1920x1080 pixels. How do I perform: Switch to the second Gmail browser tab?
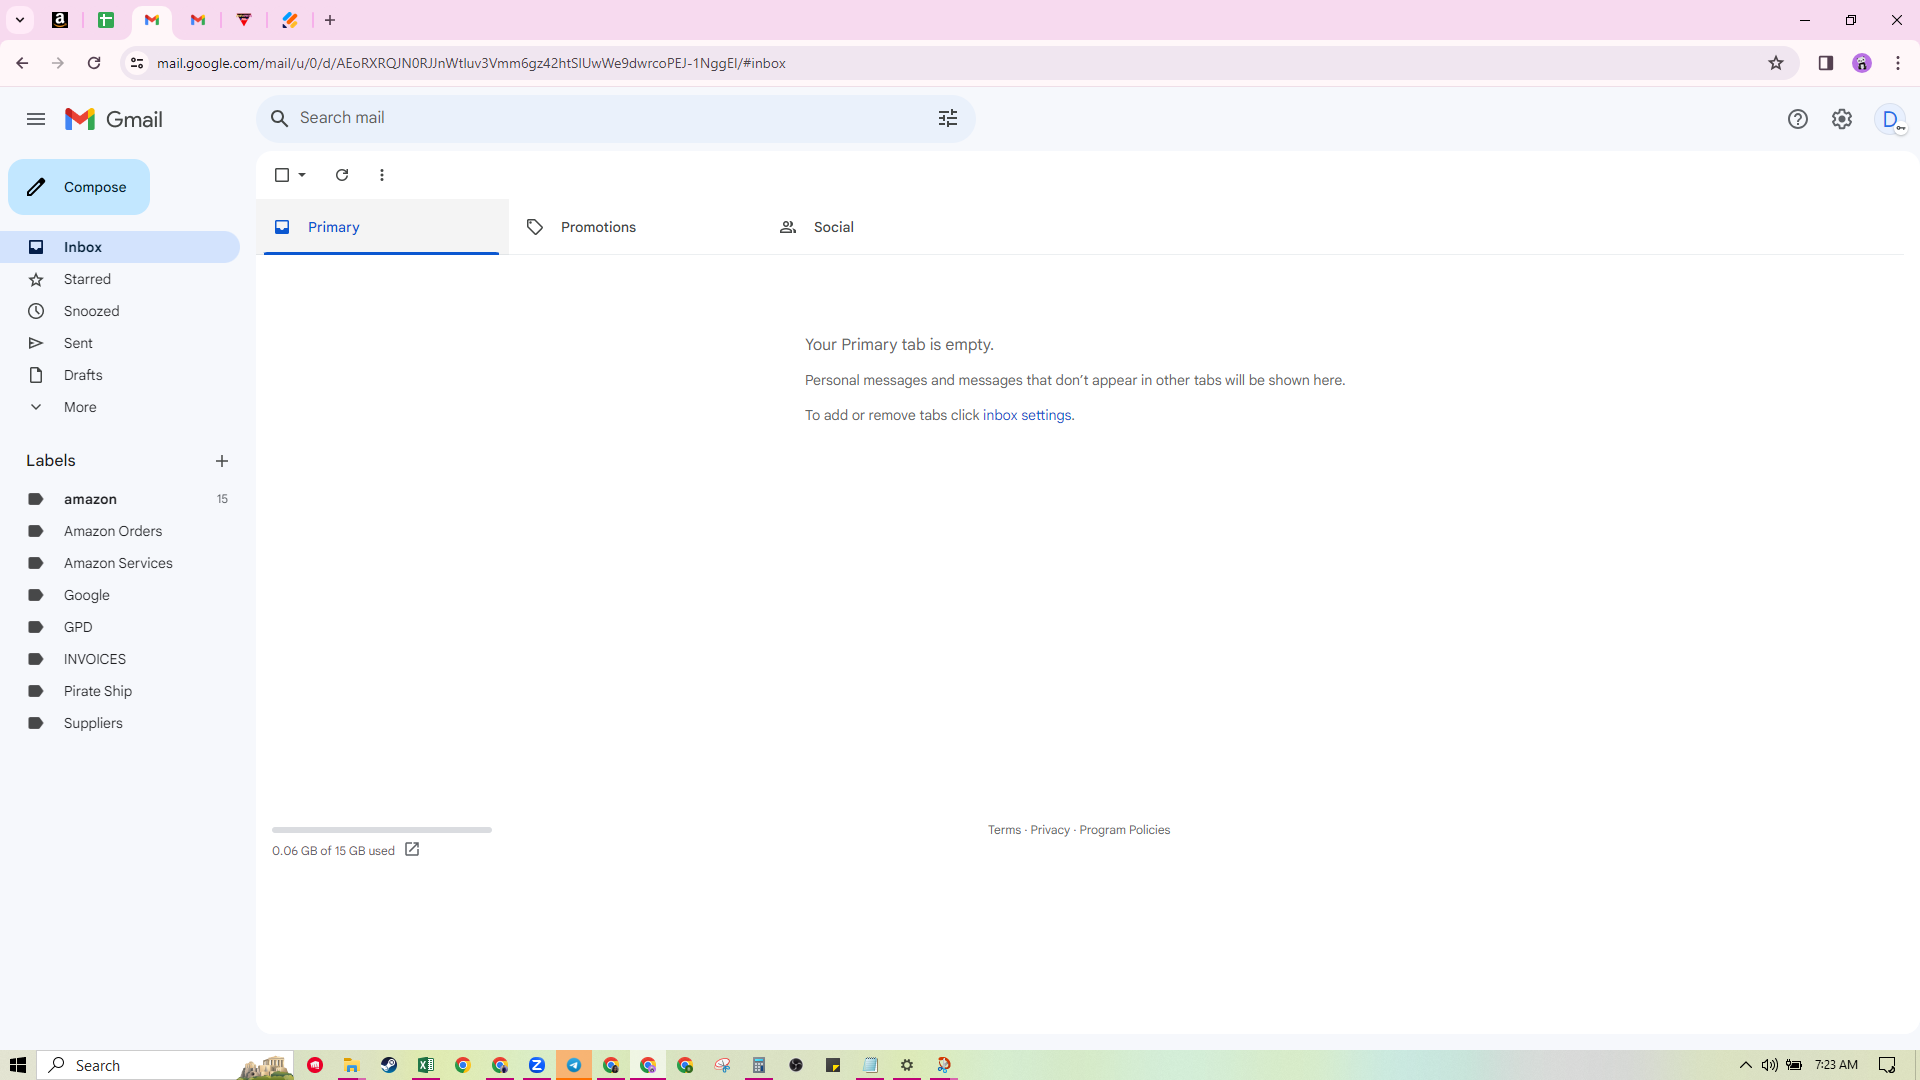point(198,20)
